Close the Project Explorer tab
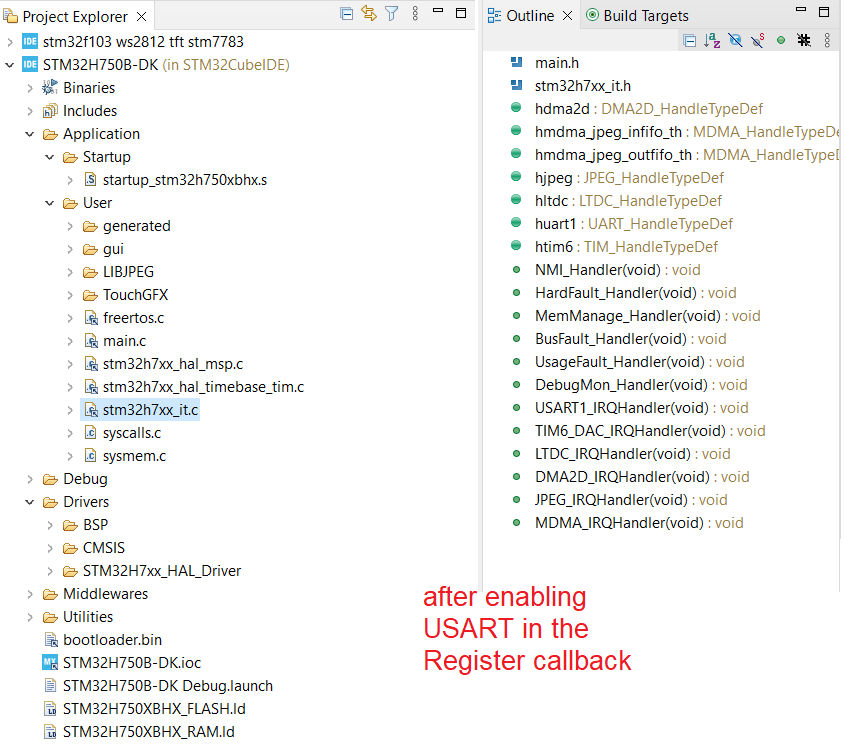The height and width of the screenshot is (755, 853). [x=141, y=17]
